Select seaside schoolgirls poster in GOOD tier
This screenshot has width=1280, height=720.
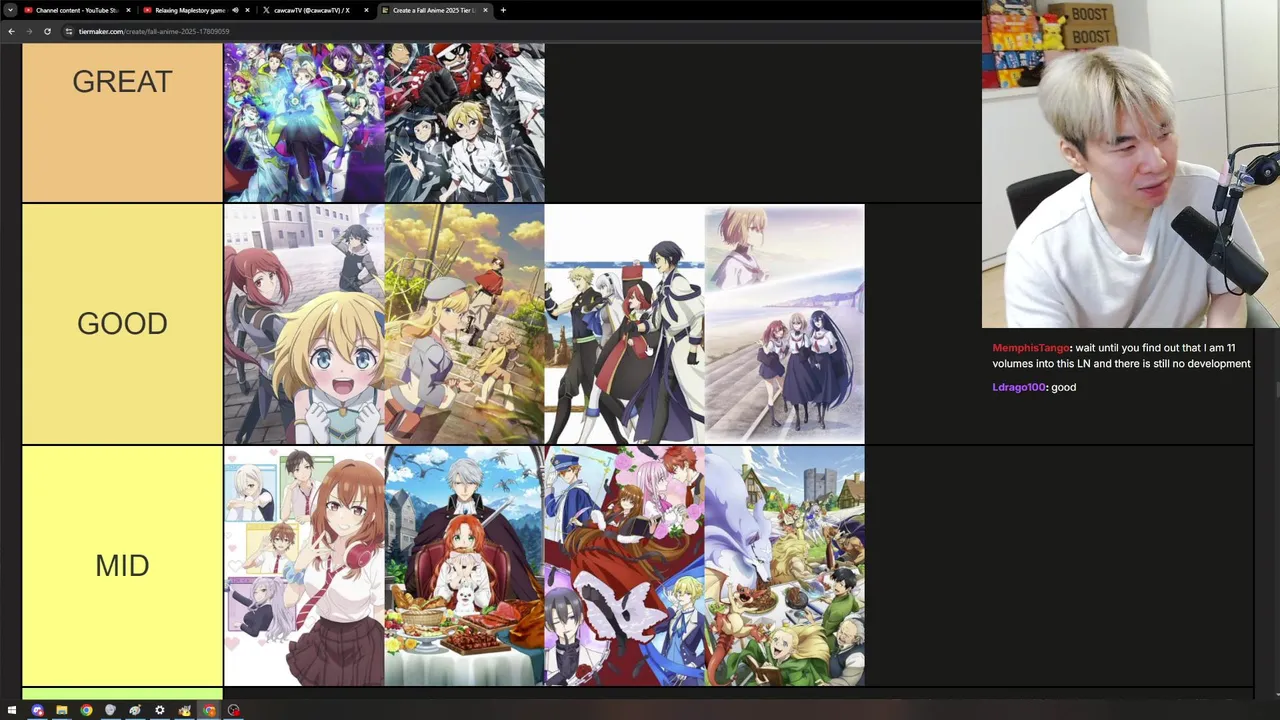click(x=785, y=324)
